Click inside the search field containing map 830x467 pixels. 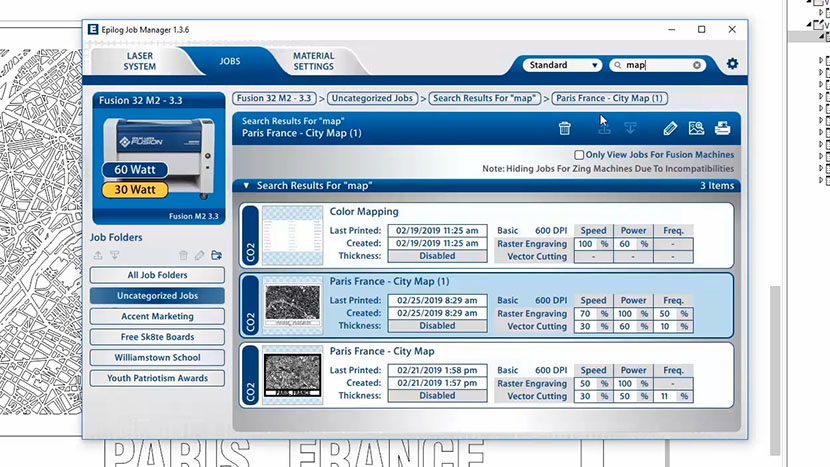click(656, 65)
